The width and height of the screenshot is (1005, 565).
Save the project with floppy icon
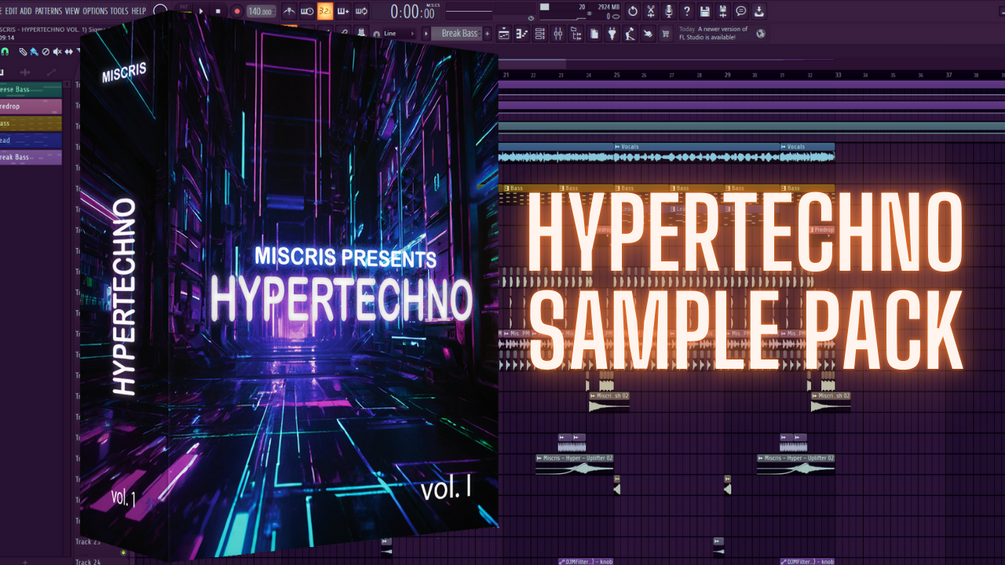[x=704, y=11]
